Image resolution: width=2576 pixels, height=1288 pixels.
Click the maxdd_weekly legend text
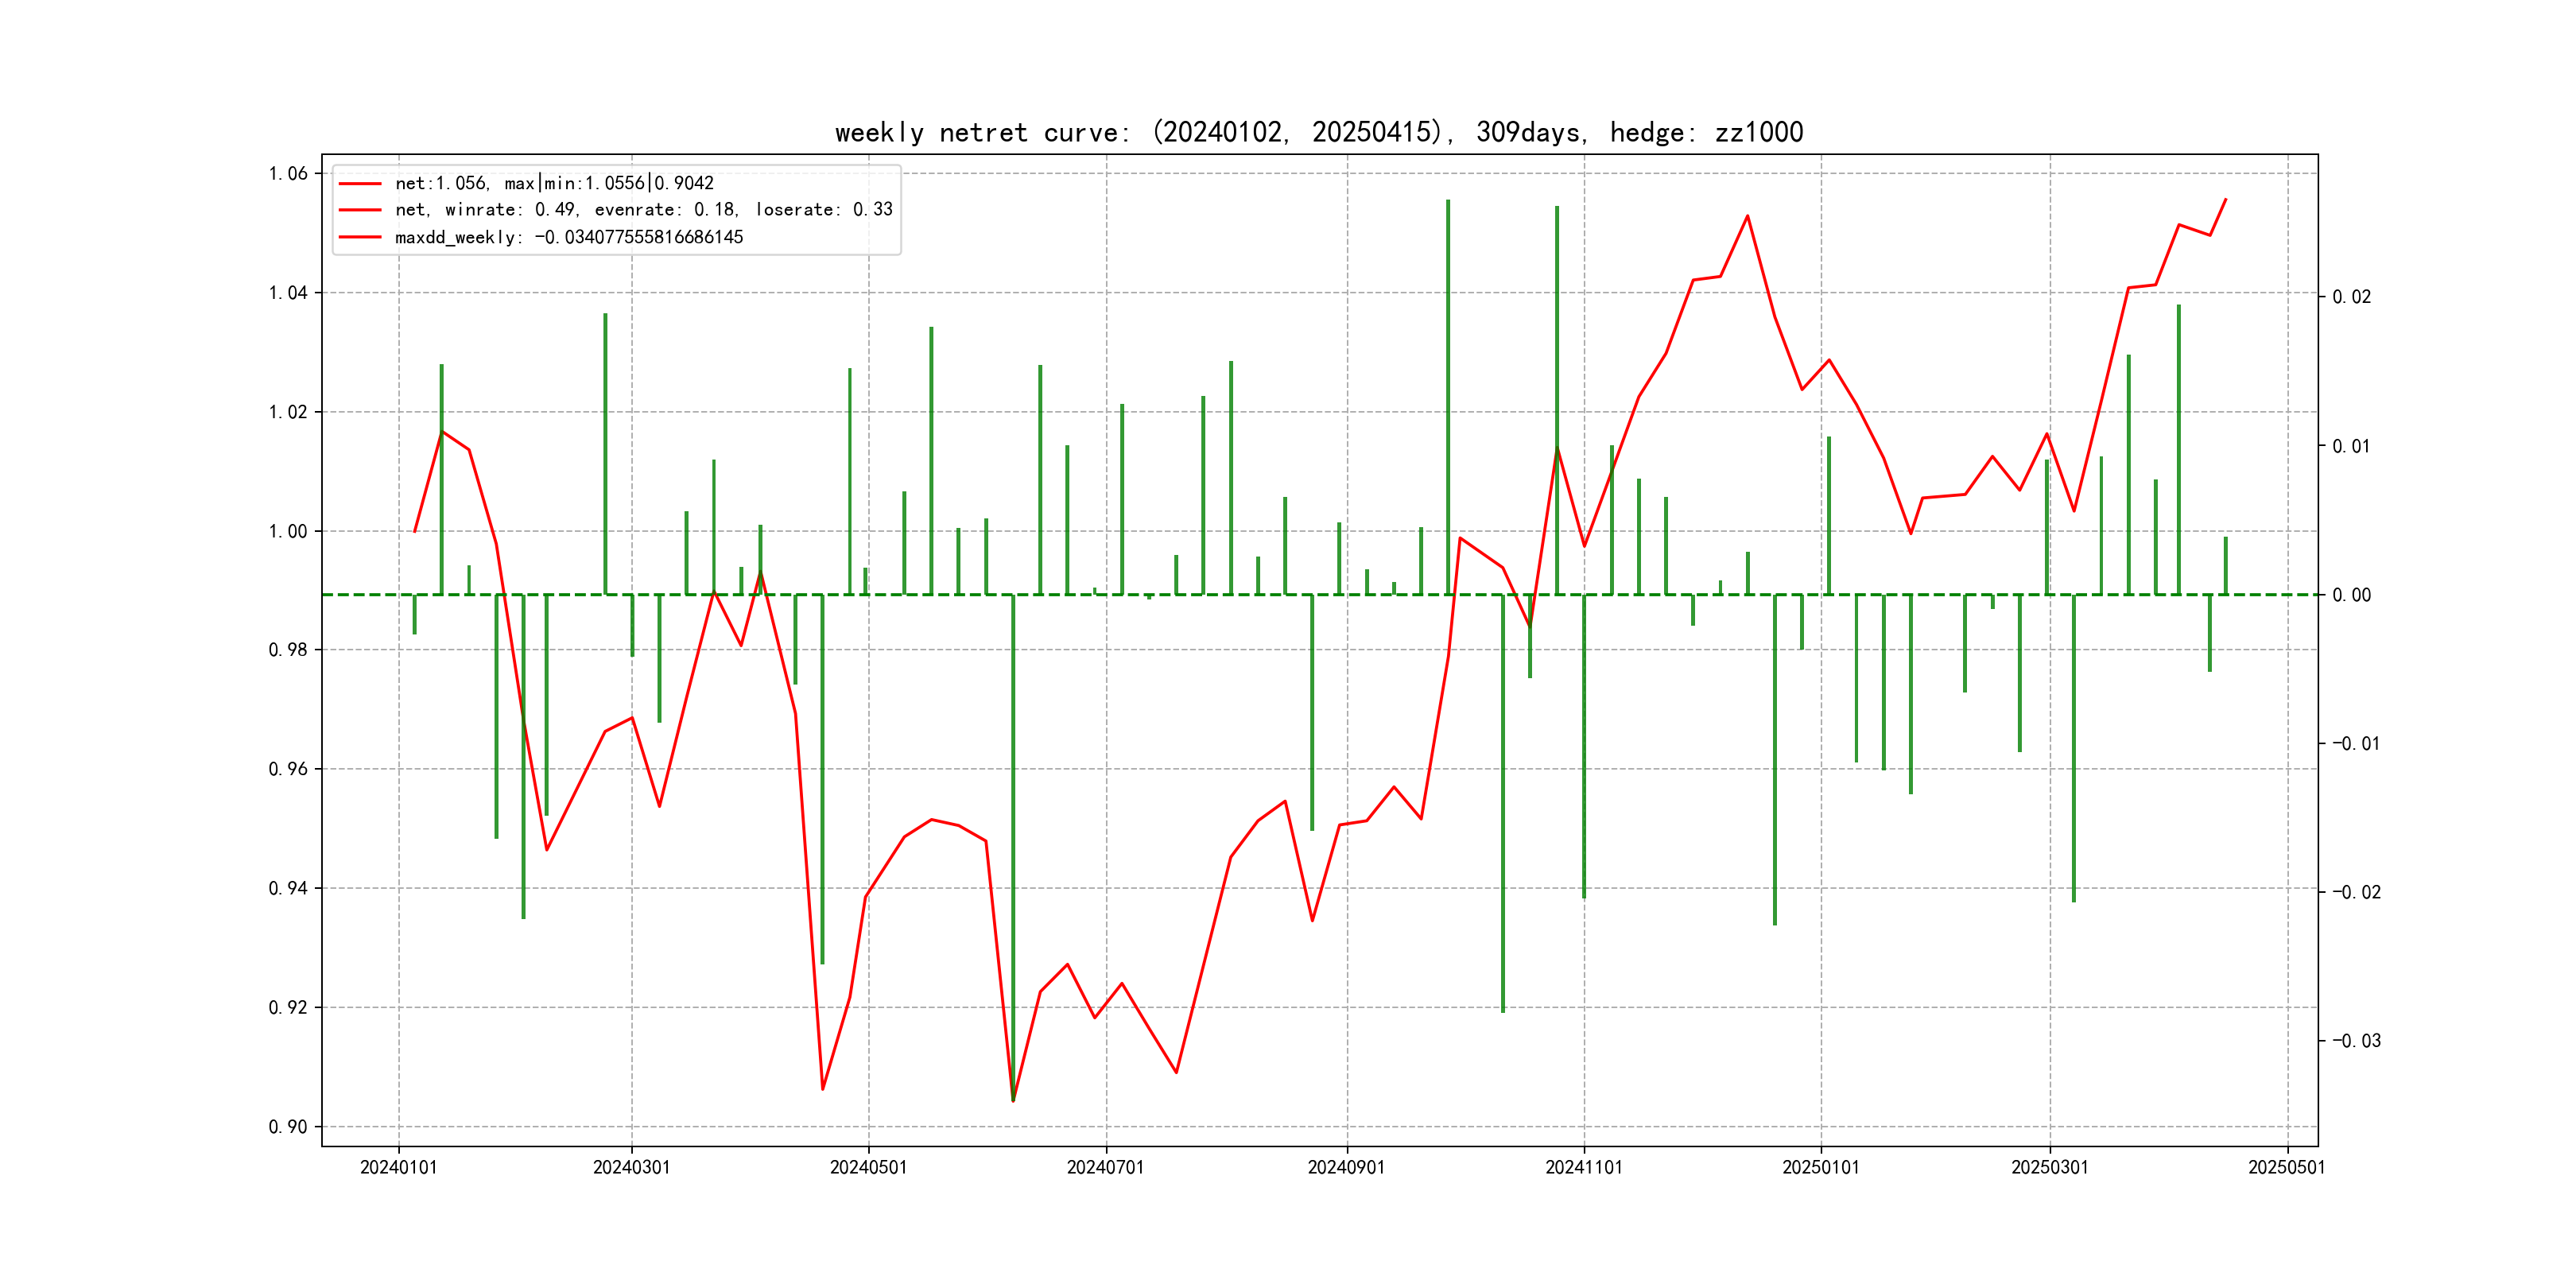569,237
